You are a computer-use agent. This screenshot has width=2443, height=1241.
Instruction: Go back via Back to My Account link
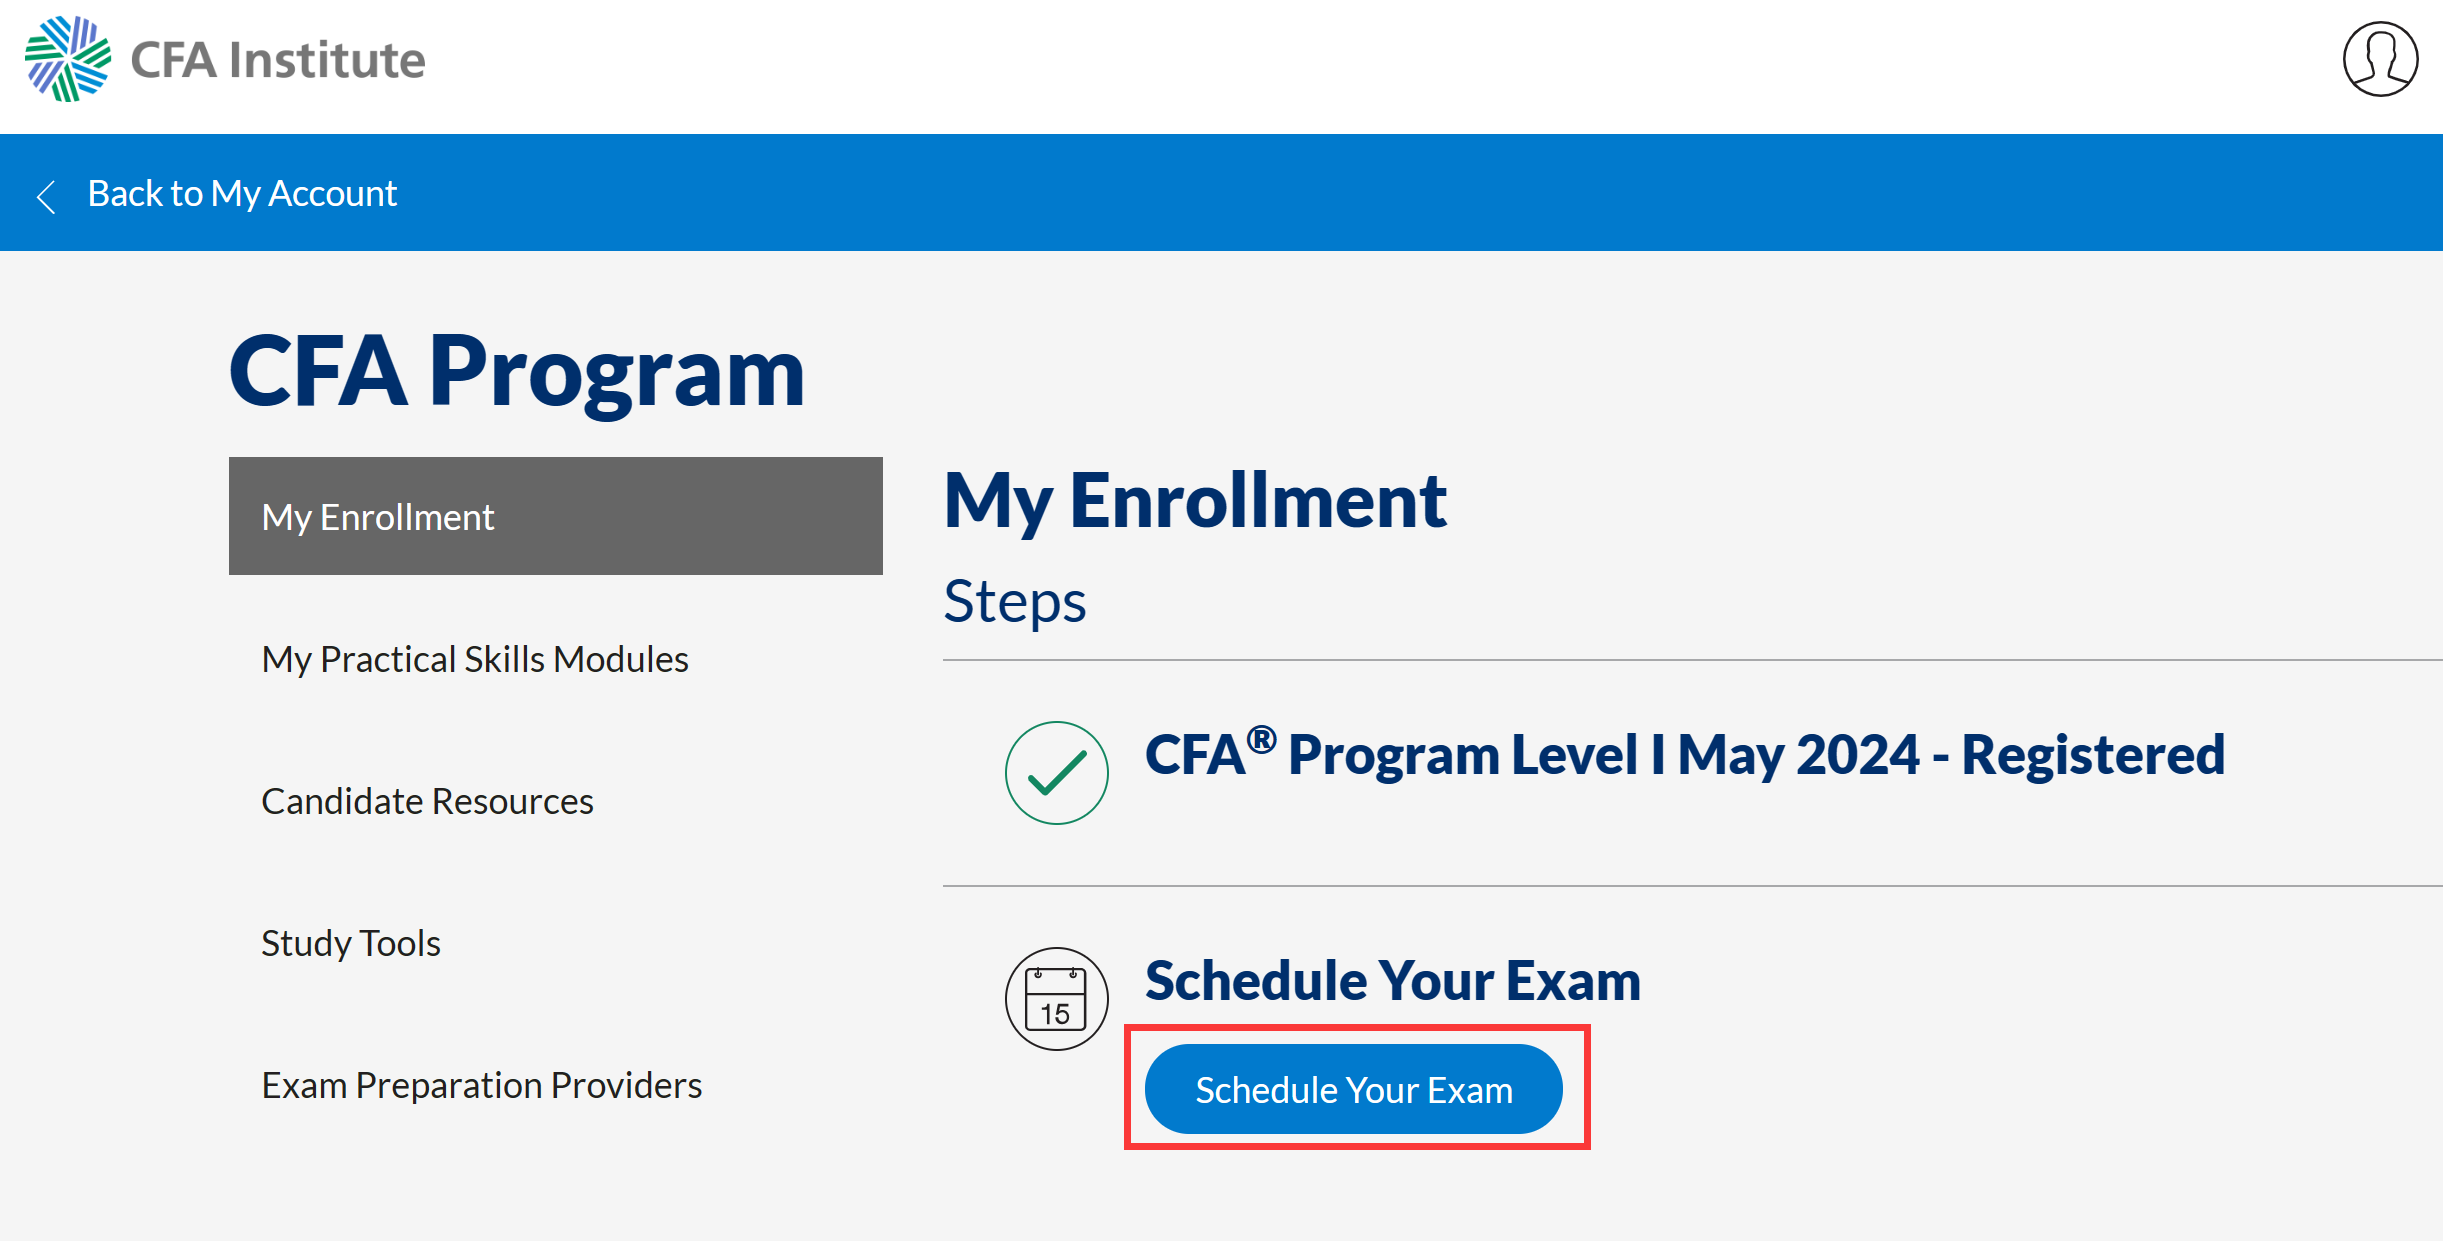(242, 193)
